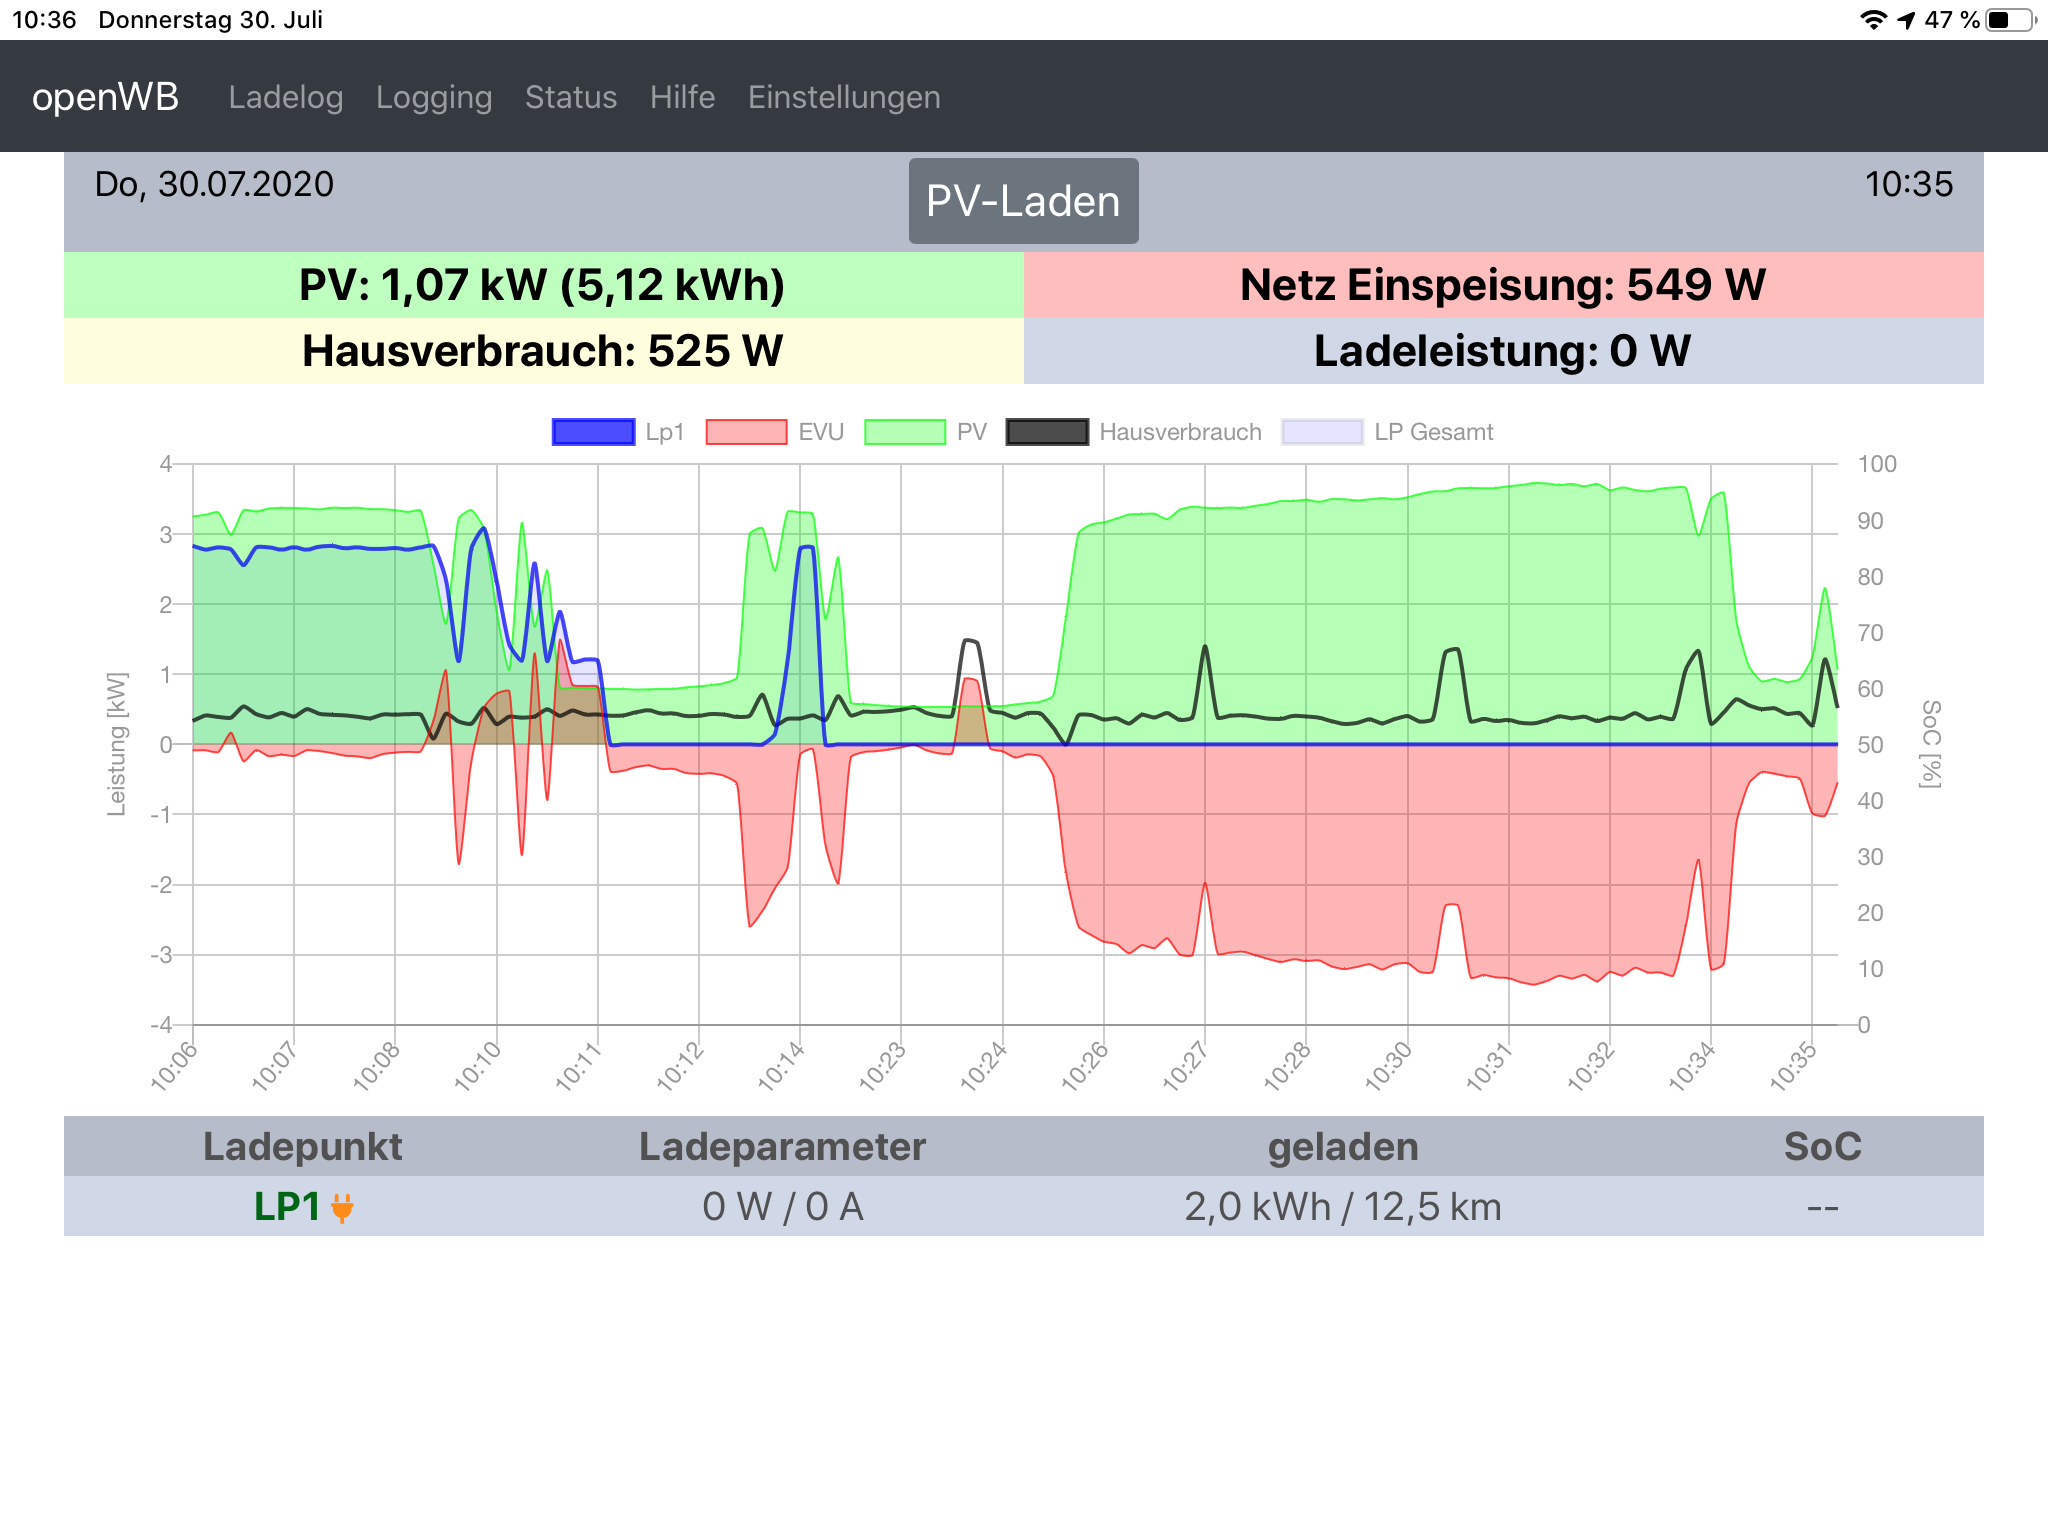Tap the location arrow status icon
This screenshot has height=1536, width=2048.
[x=1907, y=20]
